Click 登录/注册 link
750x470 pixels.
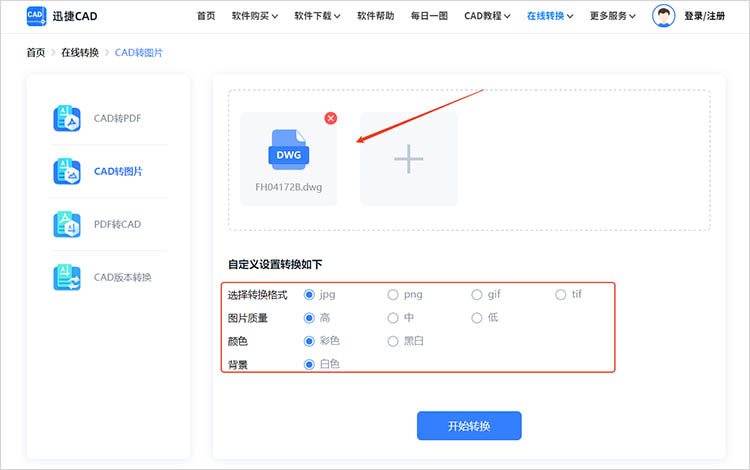point(704,16)
